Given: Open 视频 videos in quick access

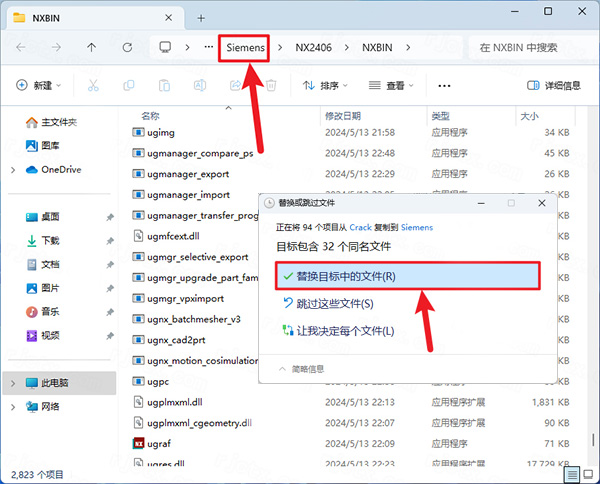Looking at the screenshot, I should [42, 336].
